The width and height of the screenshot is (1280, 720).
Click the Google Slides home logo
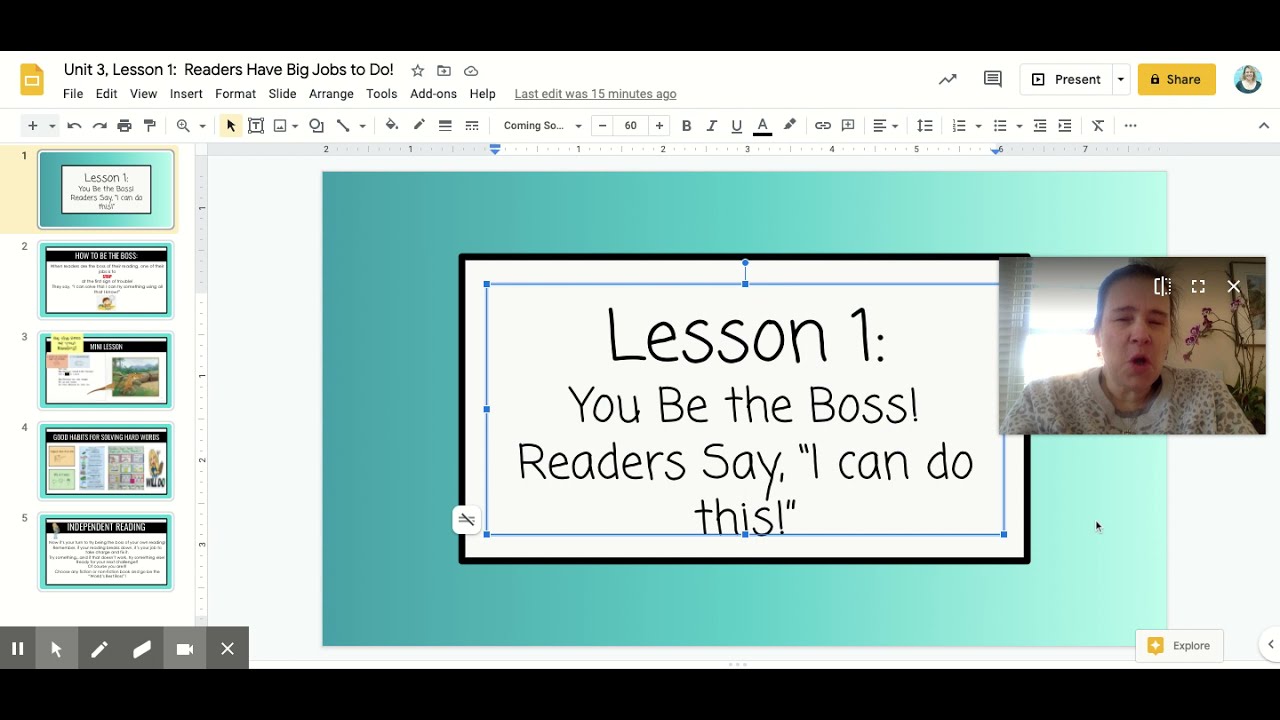pyautogui.click(x=32, y=80)
